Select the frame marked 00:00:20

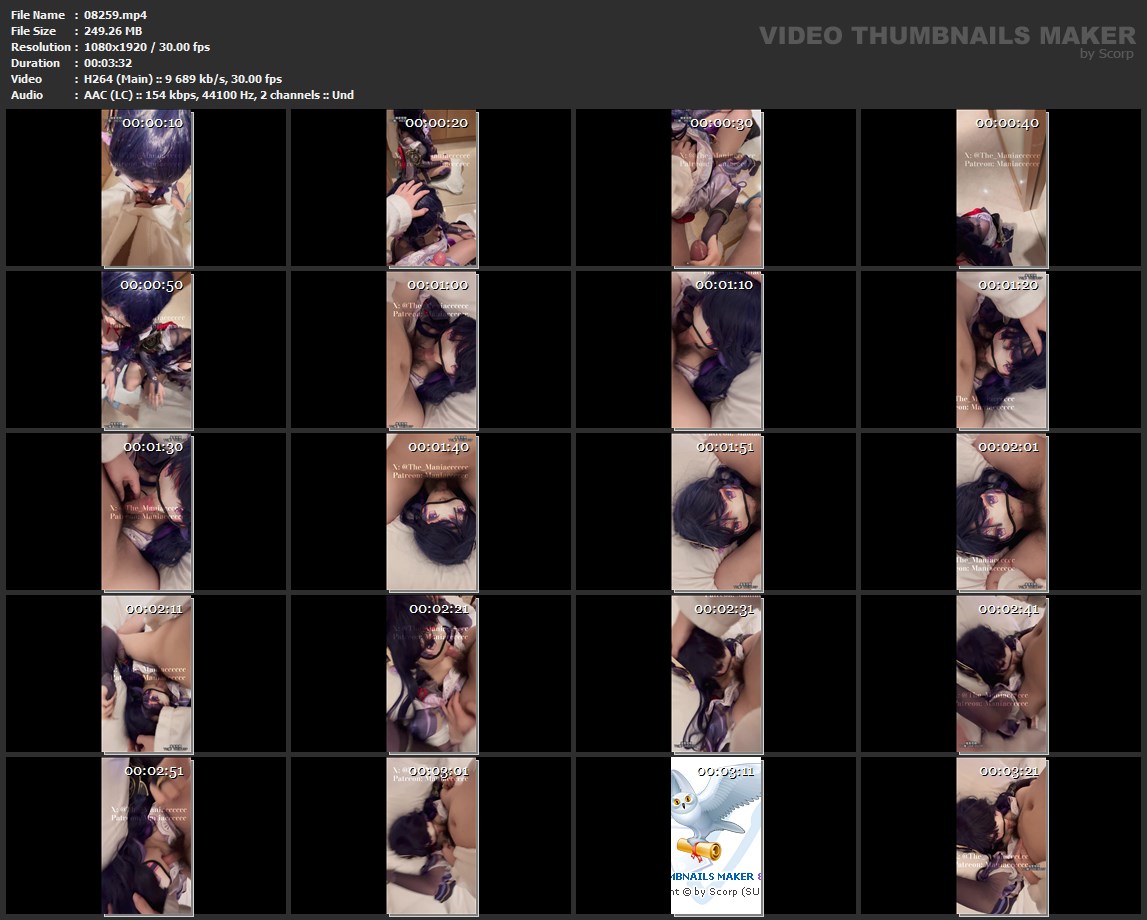432,189
